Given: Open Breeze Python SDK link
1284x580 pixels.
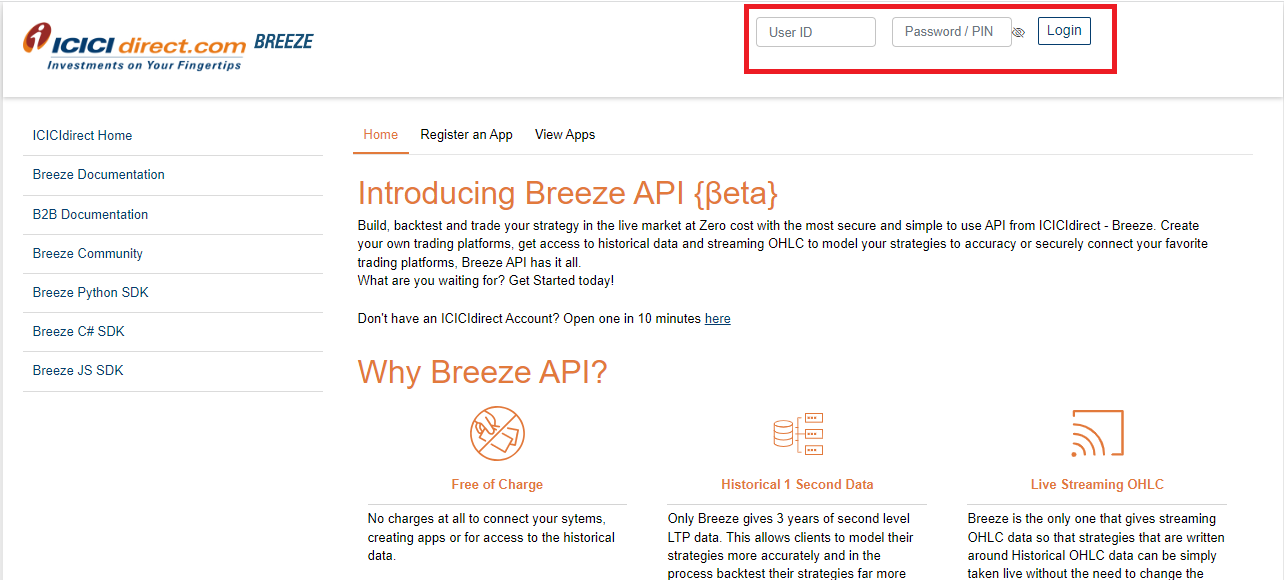Looking at the screenshot, I should pyautogui.click(x=90, y=293).
